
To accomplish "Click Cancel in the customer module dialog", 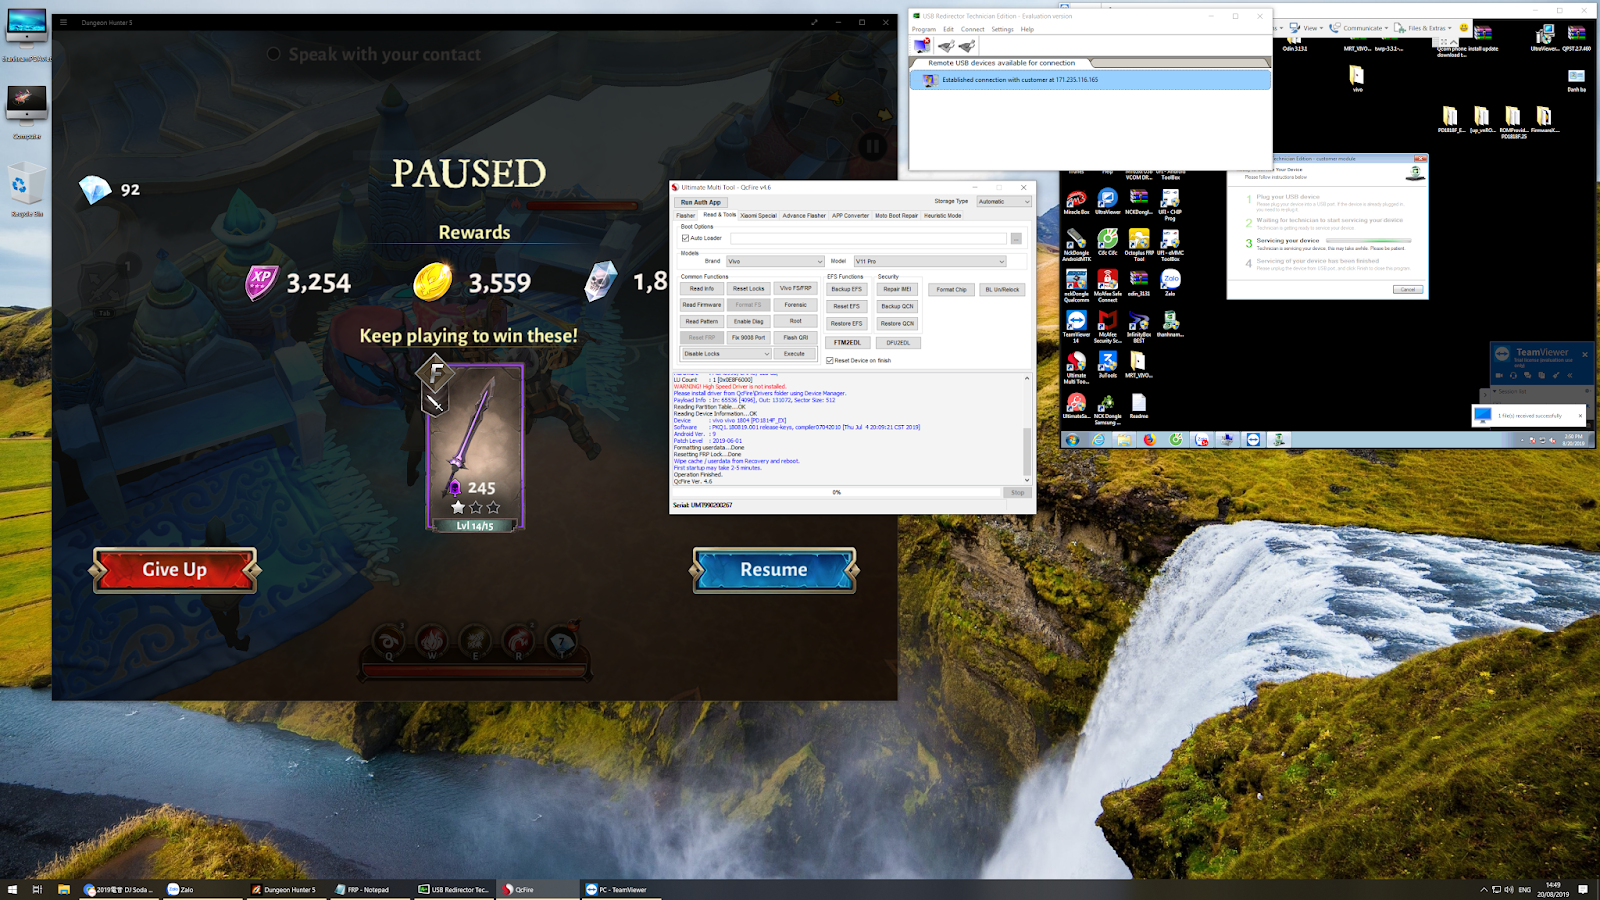I will pos(1407,290).
